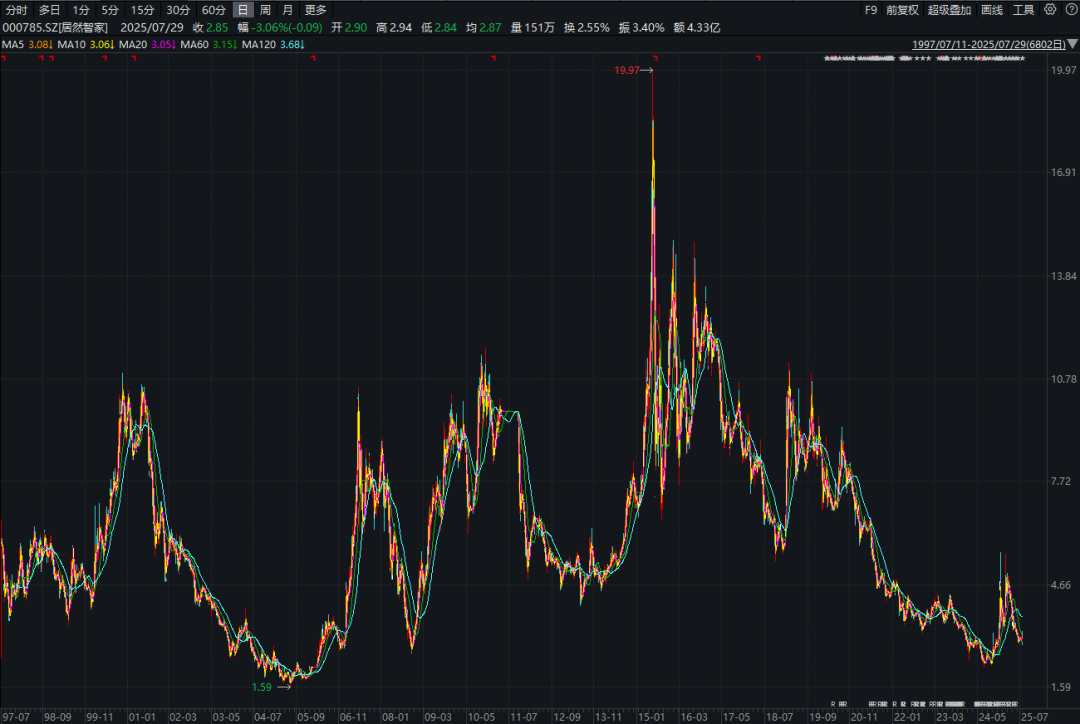1080x724 pixels.
Task: Click the 开 2.90 opening price
Action: pos(349,28)
